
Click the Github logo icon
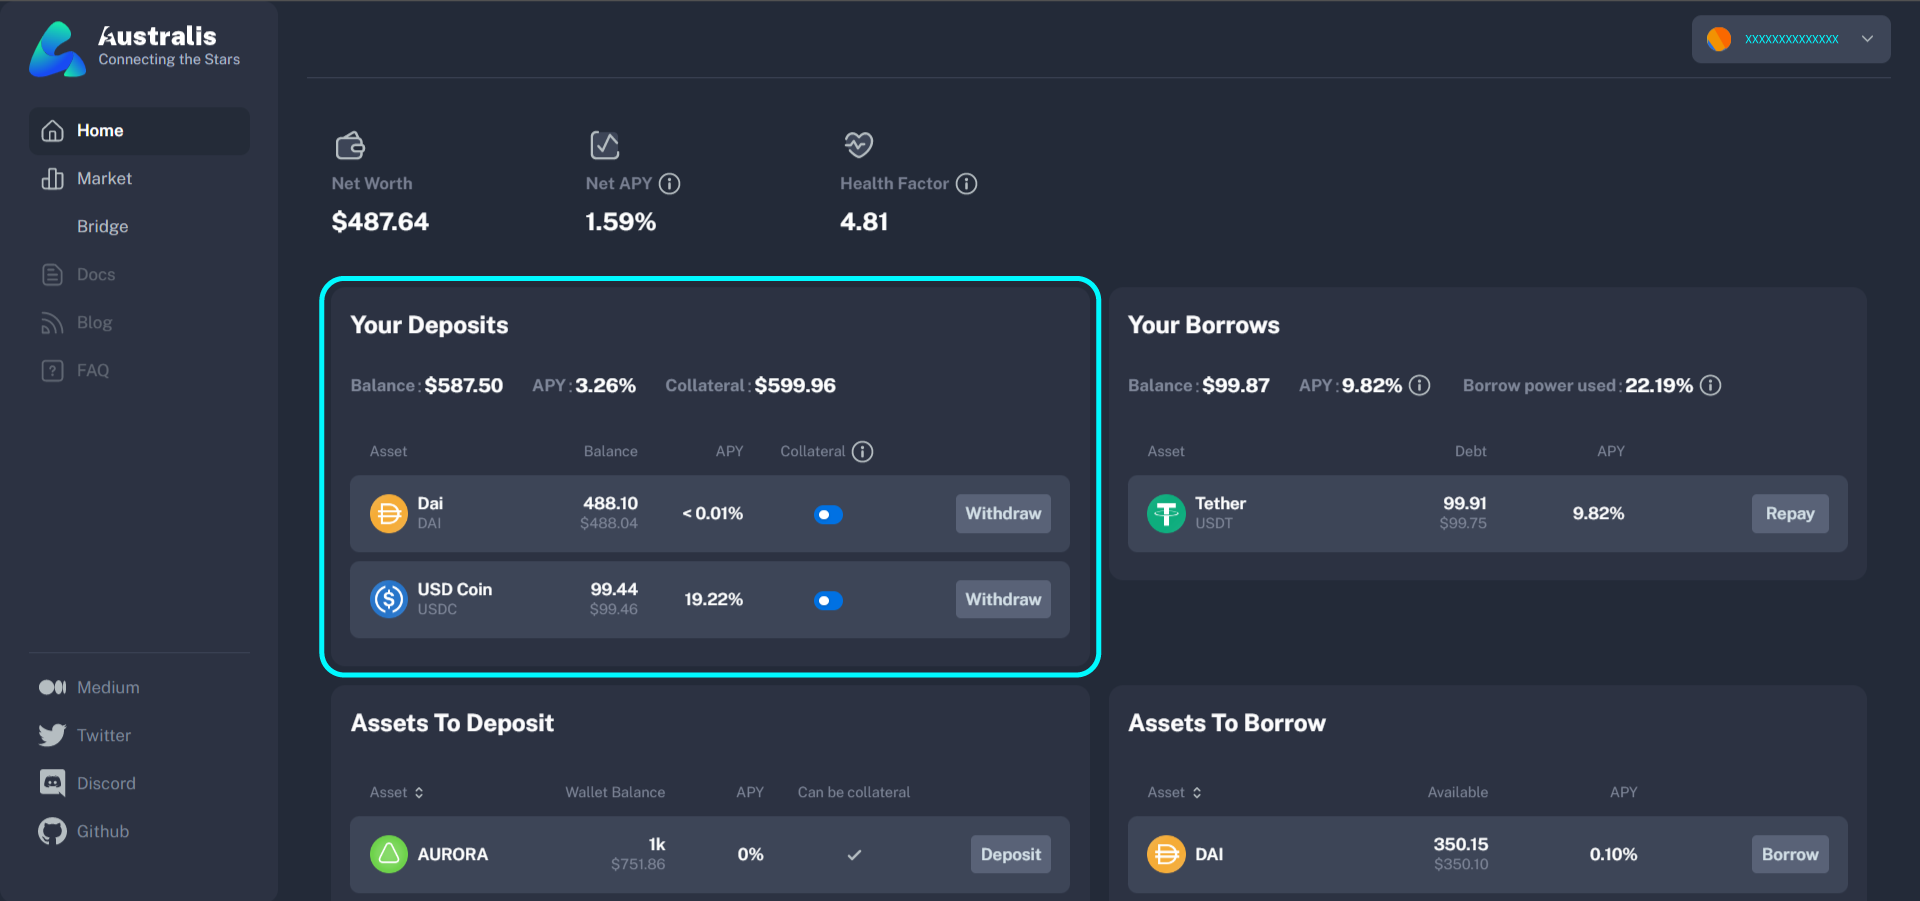click(52, 831)
